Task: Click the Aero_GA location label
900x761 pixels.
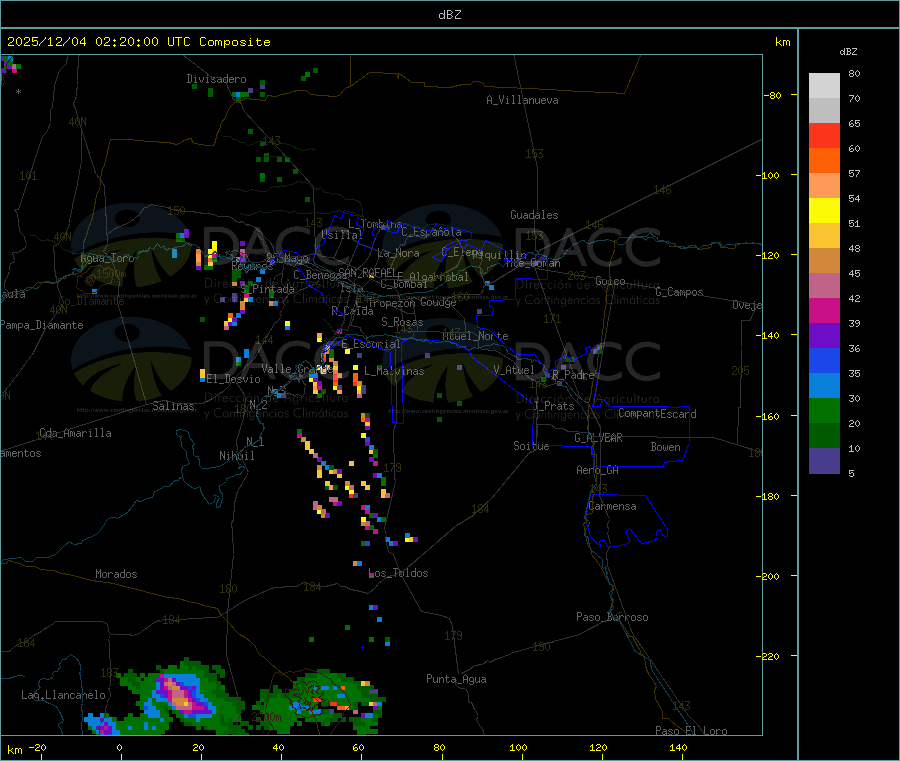Action: (x=597, y=470)
